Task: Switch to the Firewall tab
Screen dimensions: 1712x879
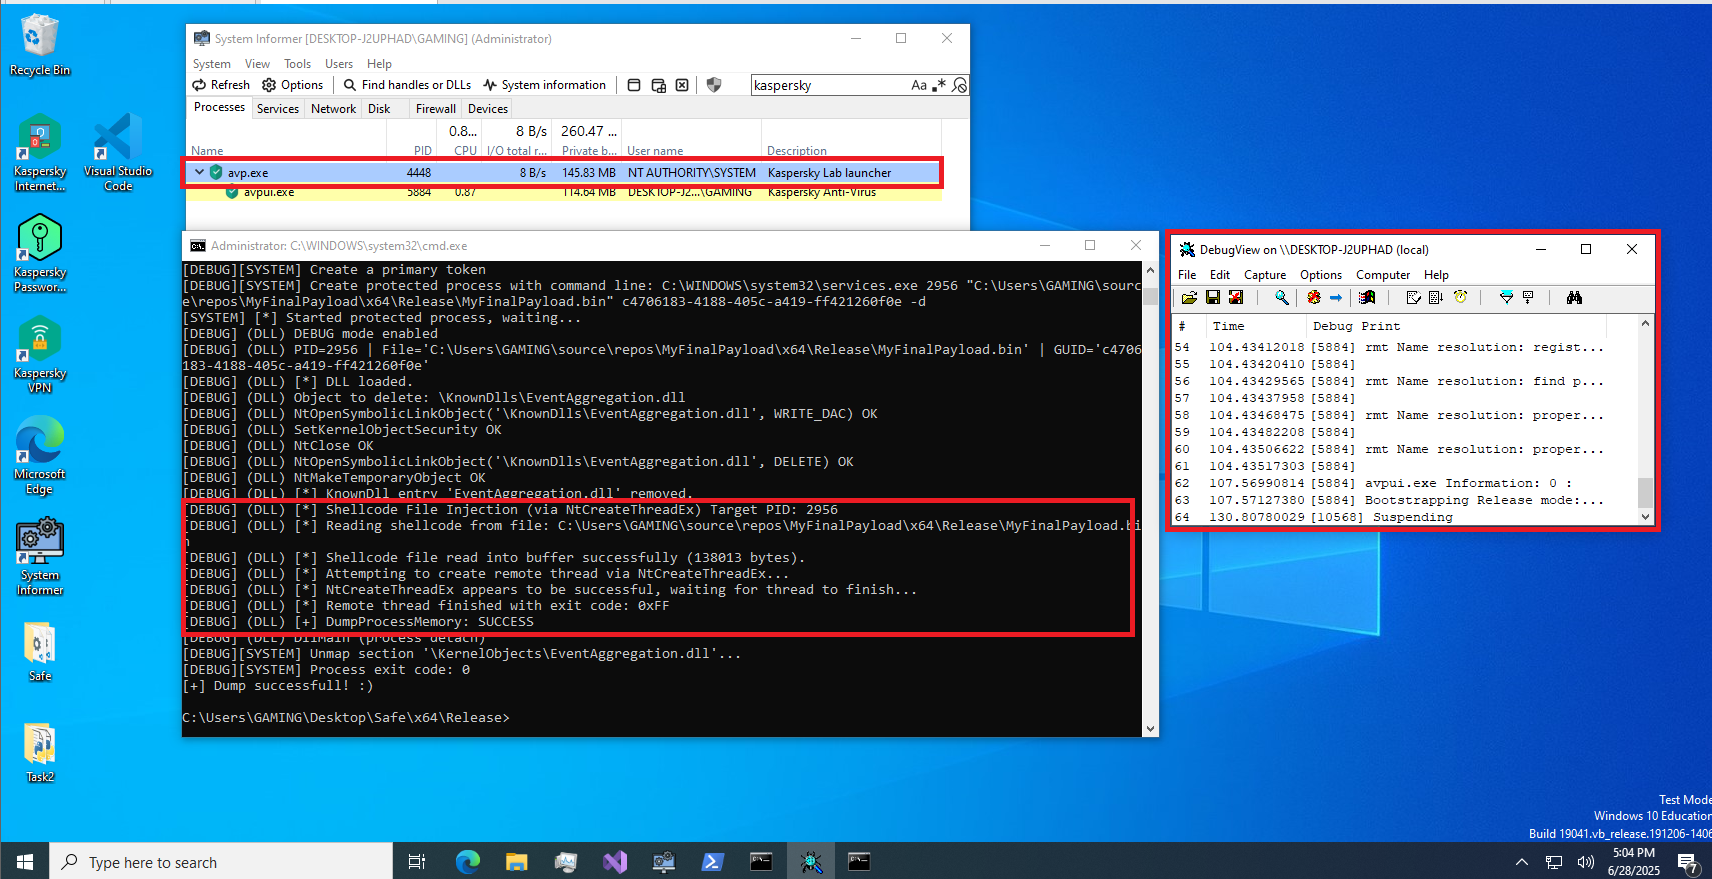Action: 436,109
